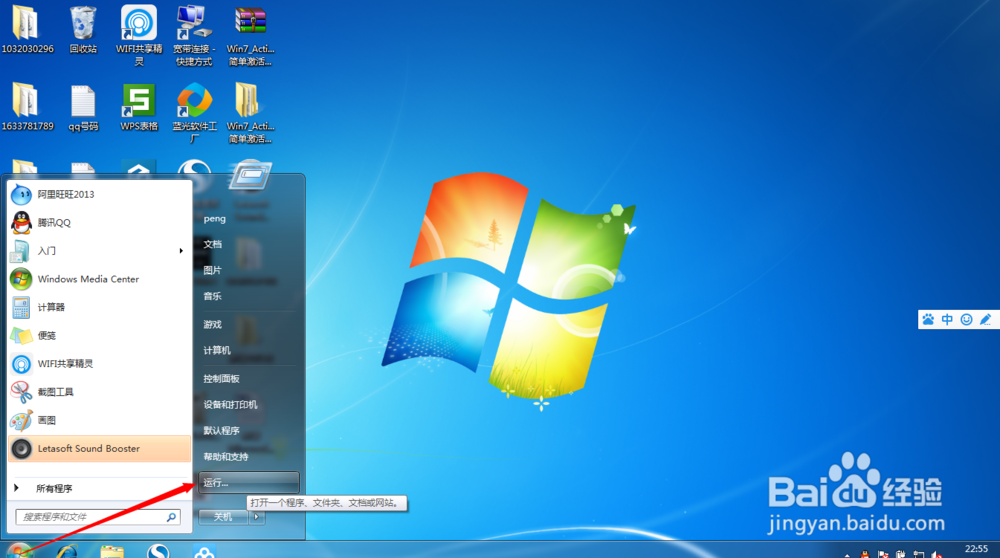Open the 回收站 recycle bin on desktop

click(83, 29)
